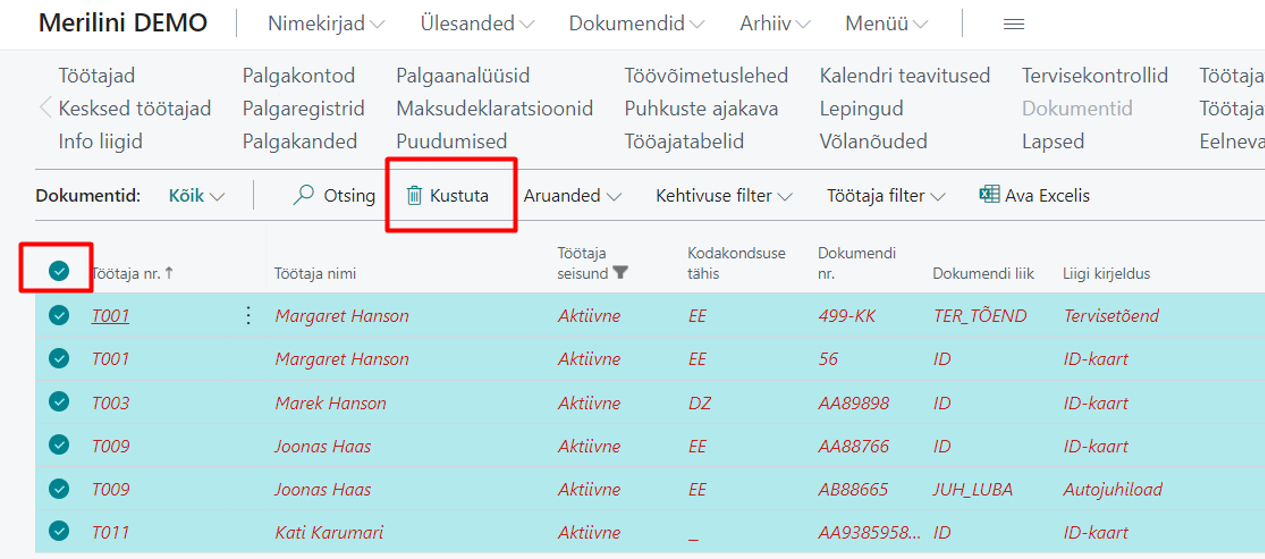Image resolution: width=1265 pixels, height=559 pixels.
Task: Click the Merilini DEMO company name
Action: (123, 24)
